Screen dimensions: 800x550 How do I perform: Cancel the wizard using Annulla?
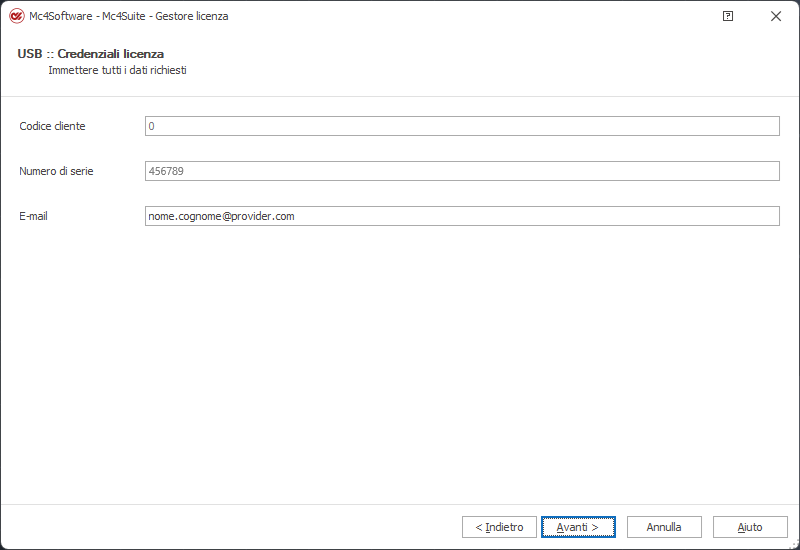(x=664, y=527)
